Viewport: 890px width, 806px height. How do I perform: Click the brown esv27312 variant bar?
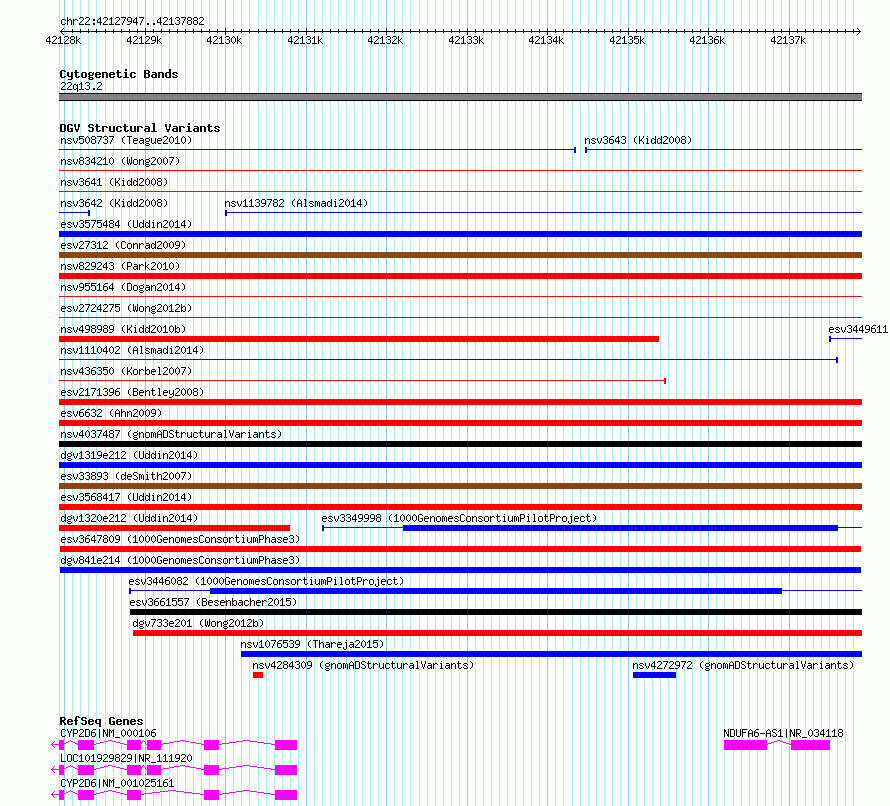coord(461,255)
